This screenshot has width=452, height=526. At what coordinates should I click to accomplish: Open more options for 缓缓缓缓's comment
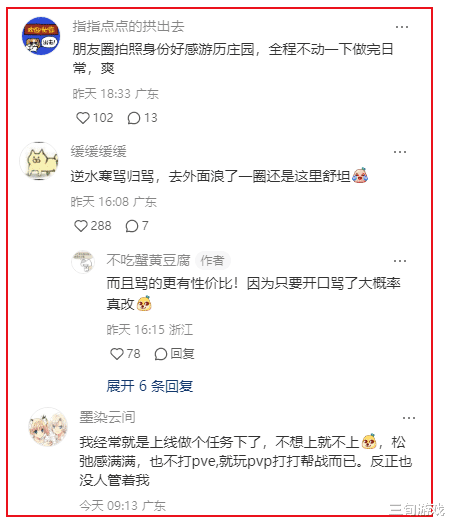pos(400,152)
